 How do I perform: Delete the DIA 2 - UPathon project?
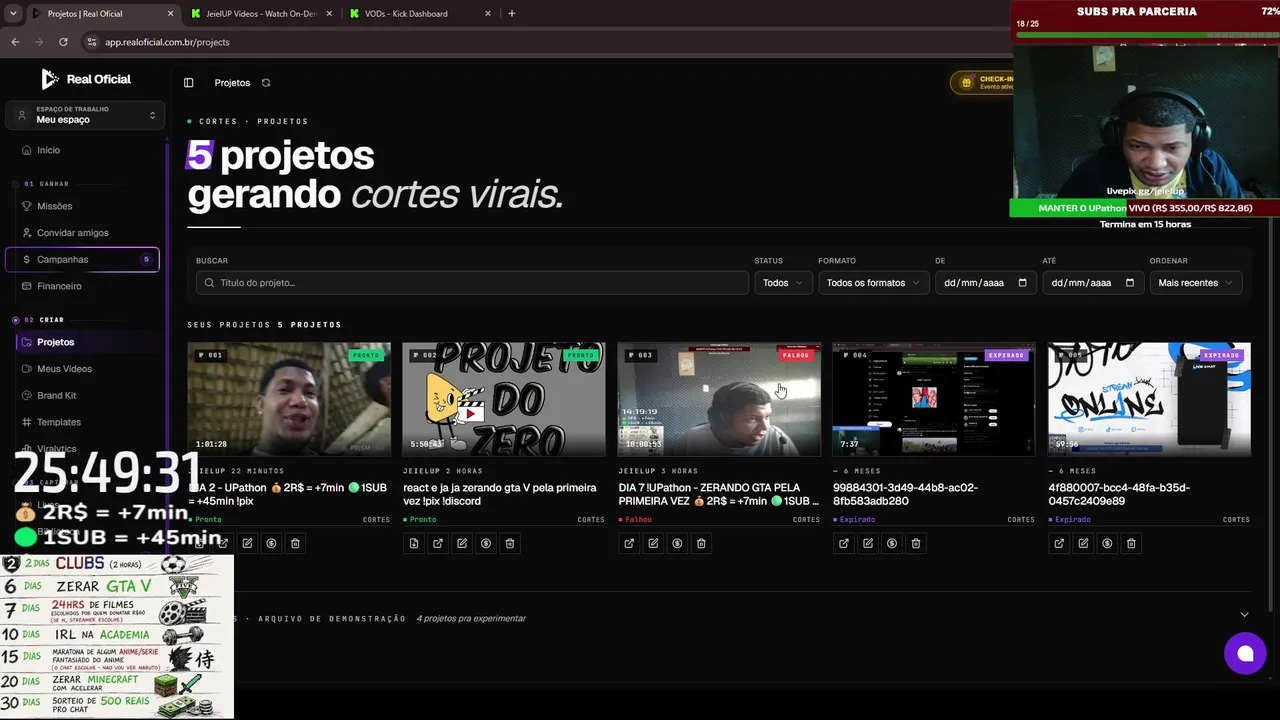click(x=295, y=543)
